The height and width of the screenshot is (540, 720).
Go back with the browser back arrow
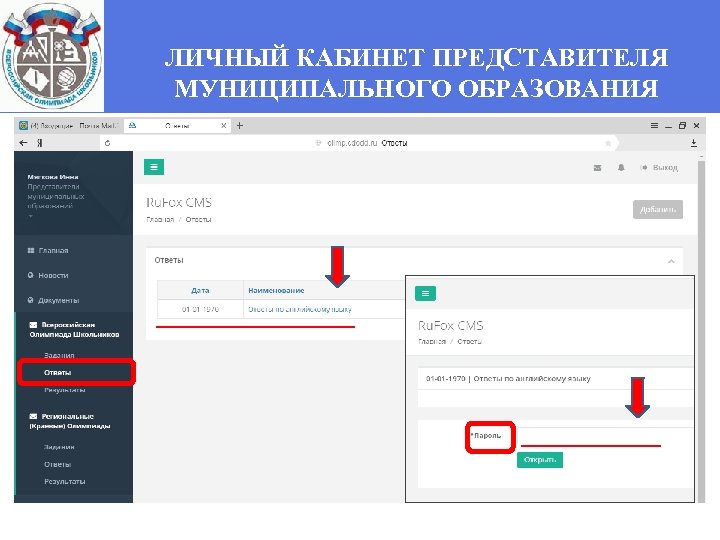(x=23, y=143)
